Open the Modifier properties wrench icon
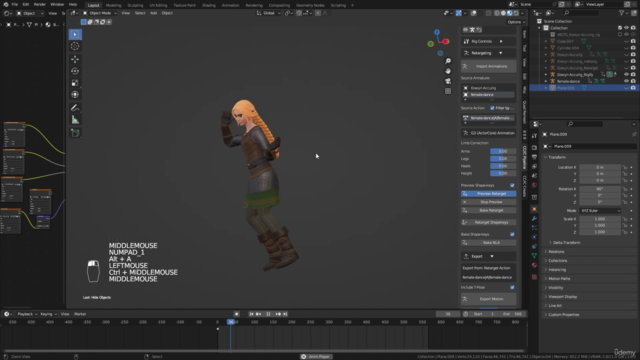The image size is (640, 360). 534,218
